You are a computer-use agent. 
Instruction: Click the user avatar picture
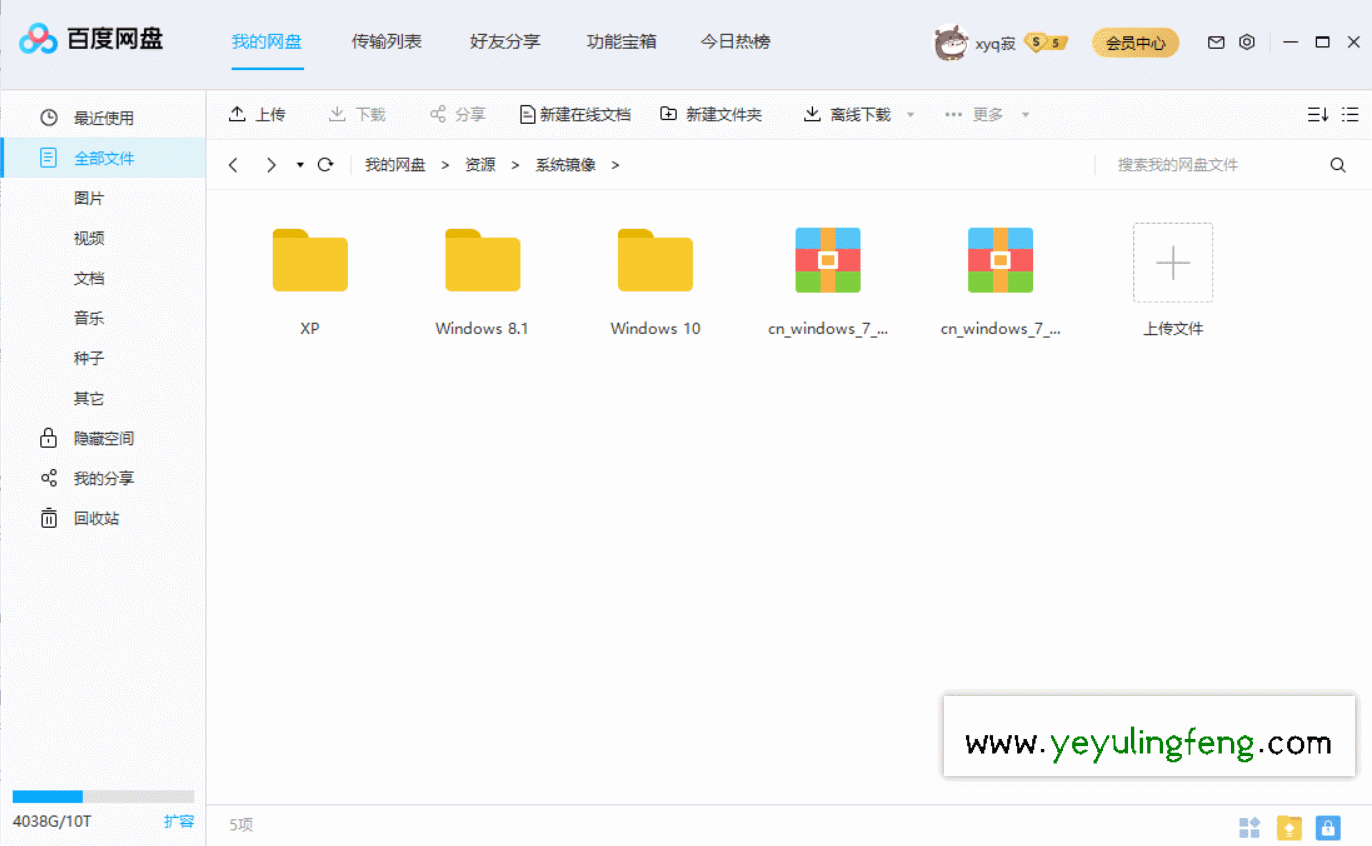[951, 42]
